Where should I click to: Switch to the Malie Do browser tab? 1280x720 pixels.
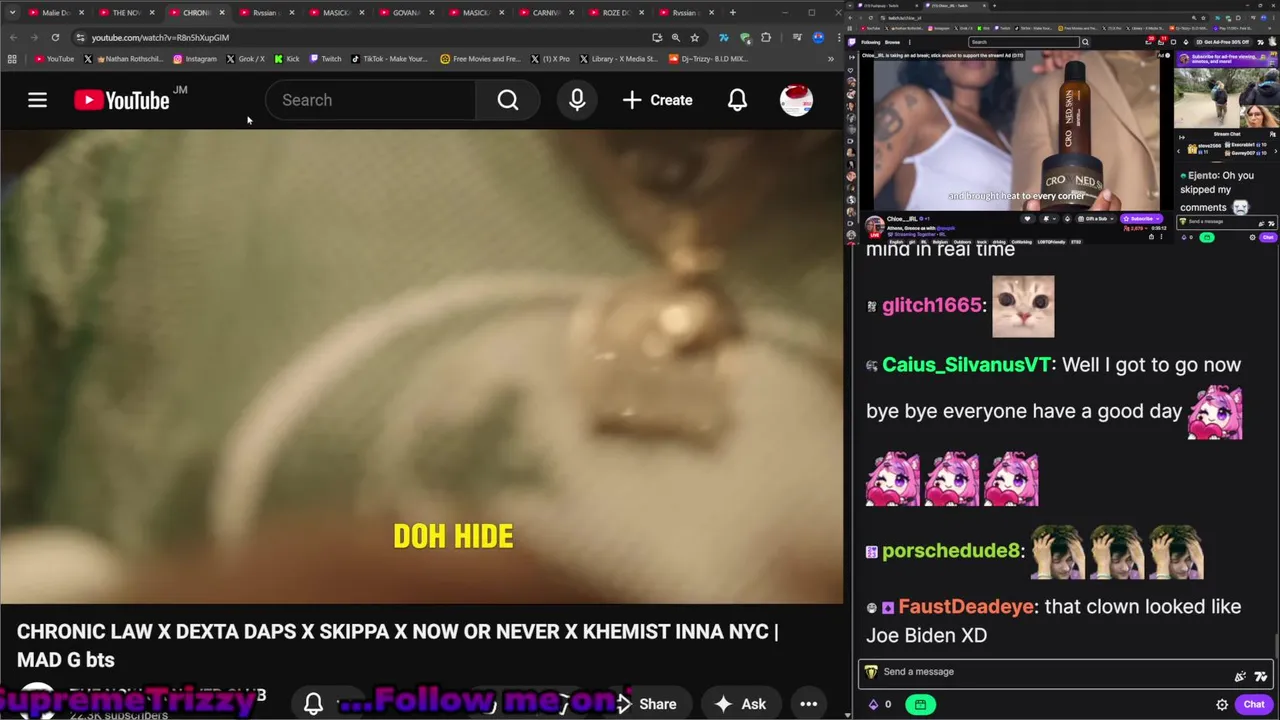pyautogui.click(x=55, y=13)
